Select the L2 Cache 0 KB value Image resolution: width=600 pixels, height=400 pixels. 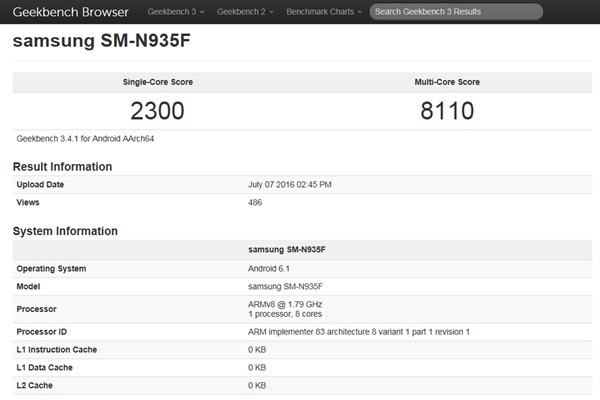pos(257,385)
